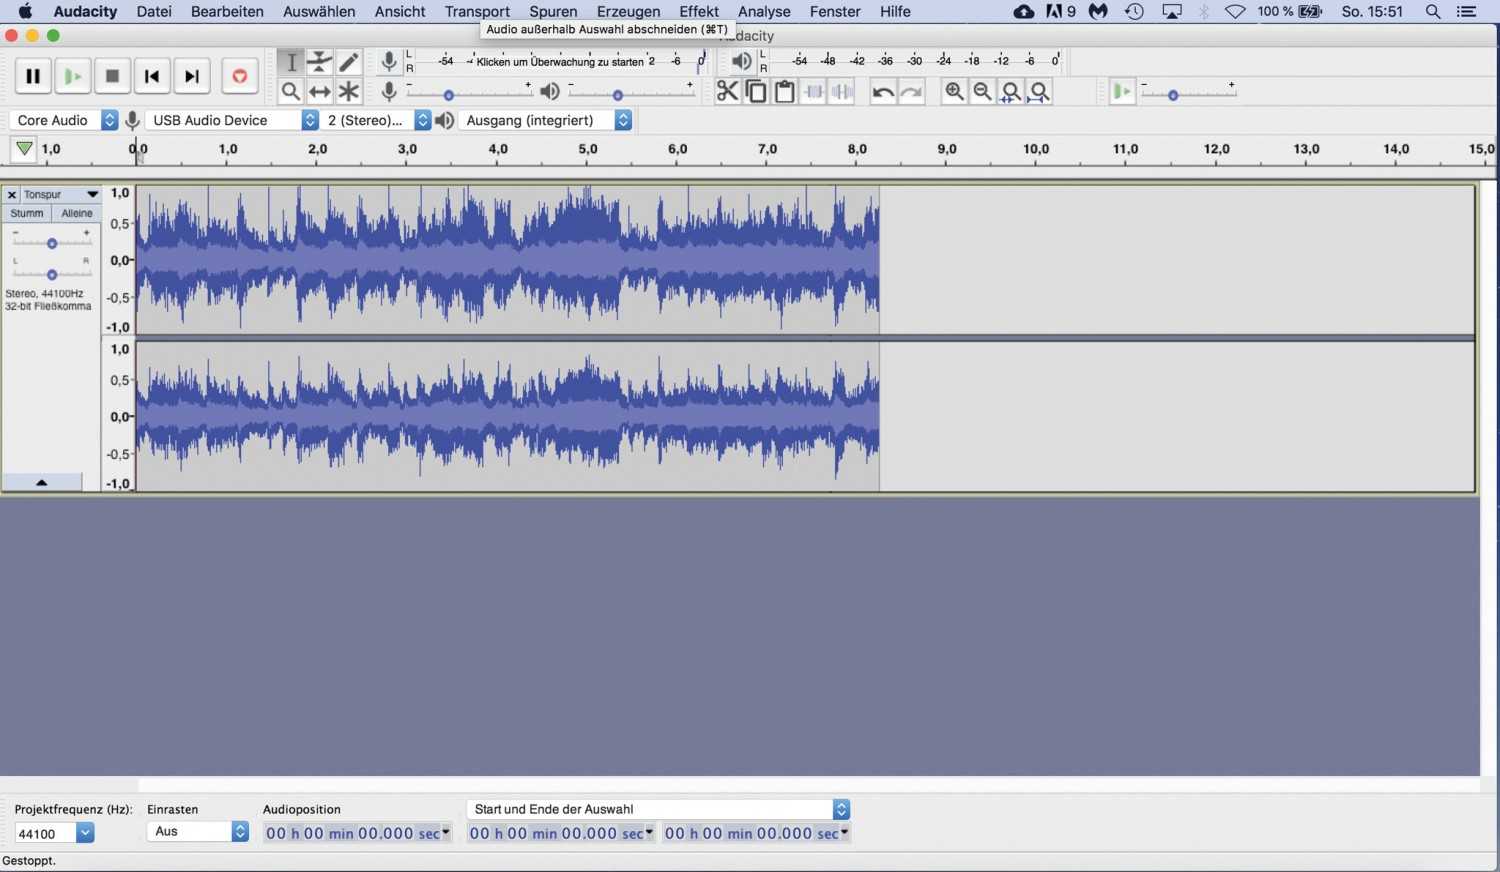1500x872 pixels.
Task: Redo the last undone action
Action: pos(912,92)
